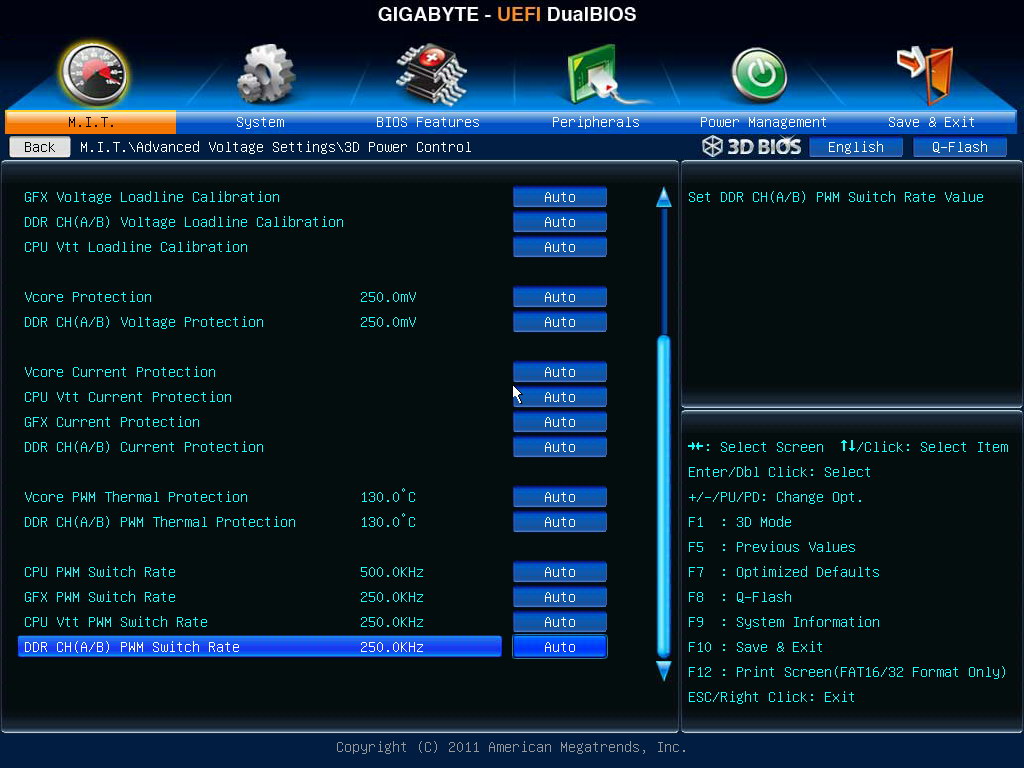Select the CPU Vtt PWM Switch Rate label
Image resolution: width=1024 pixels, height=768 pixels.
point(116,622)
